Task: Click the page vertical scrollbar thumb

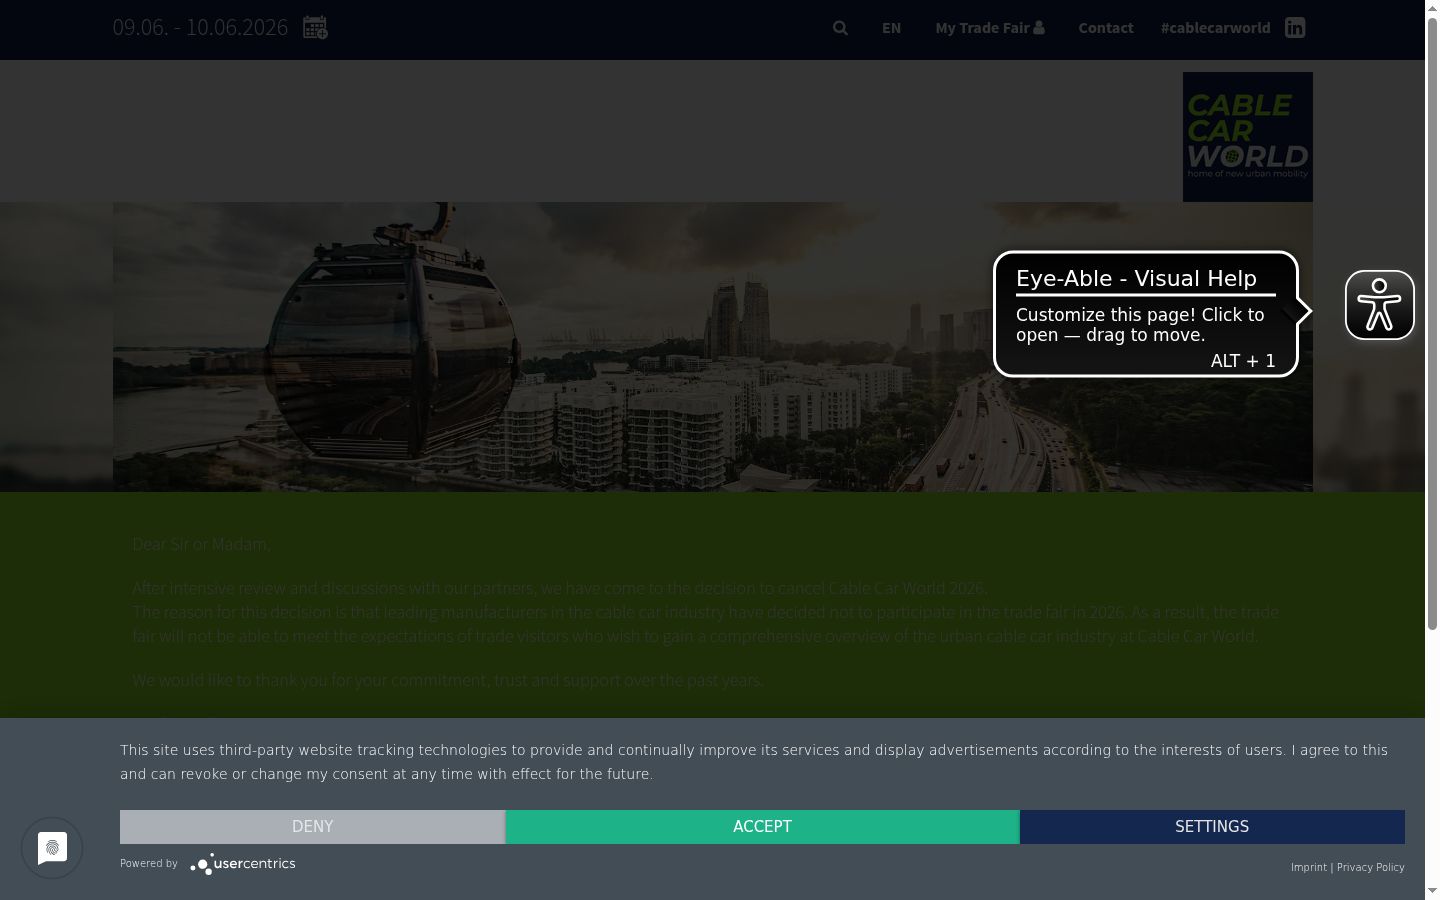Action: point(1432,325)
